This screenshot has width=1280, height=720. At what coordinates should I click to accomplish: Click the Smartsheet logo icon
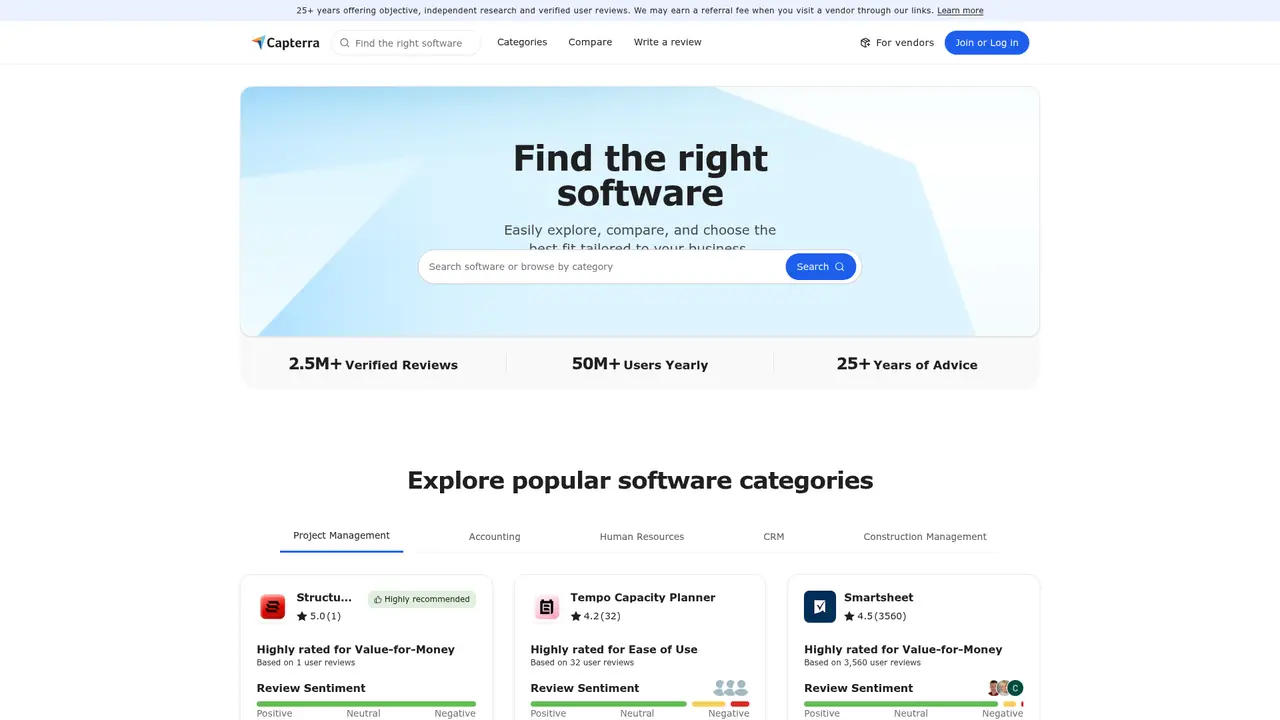(x=820, y=606)
